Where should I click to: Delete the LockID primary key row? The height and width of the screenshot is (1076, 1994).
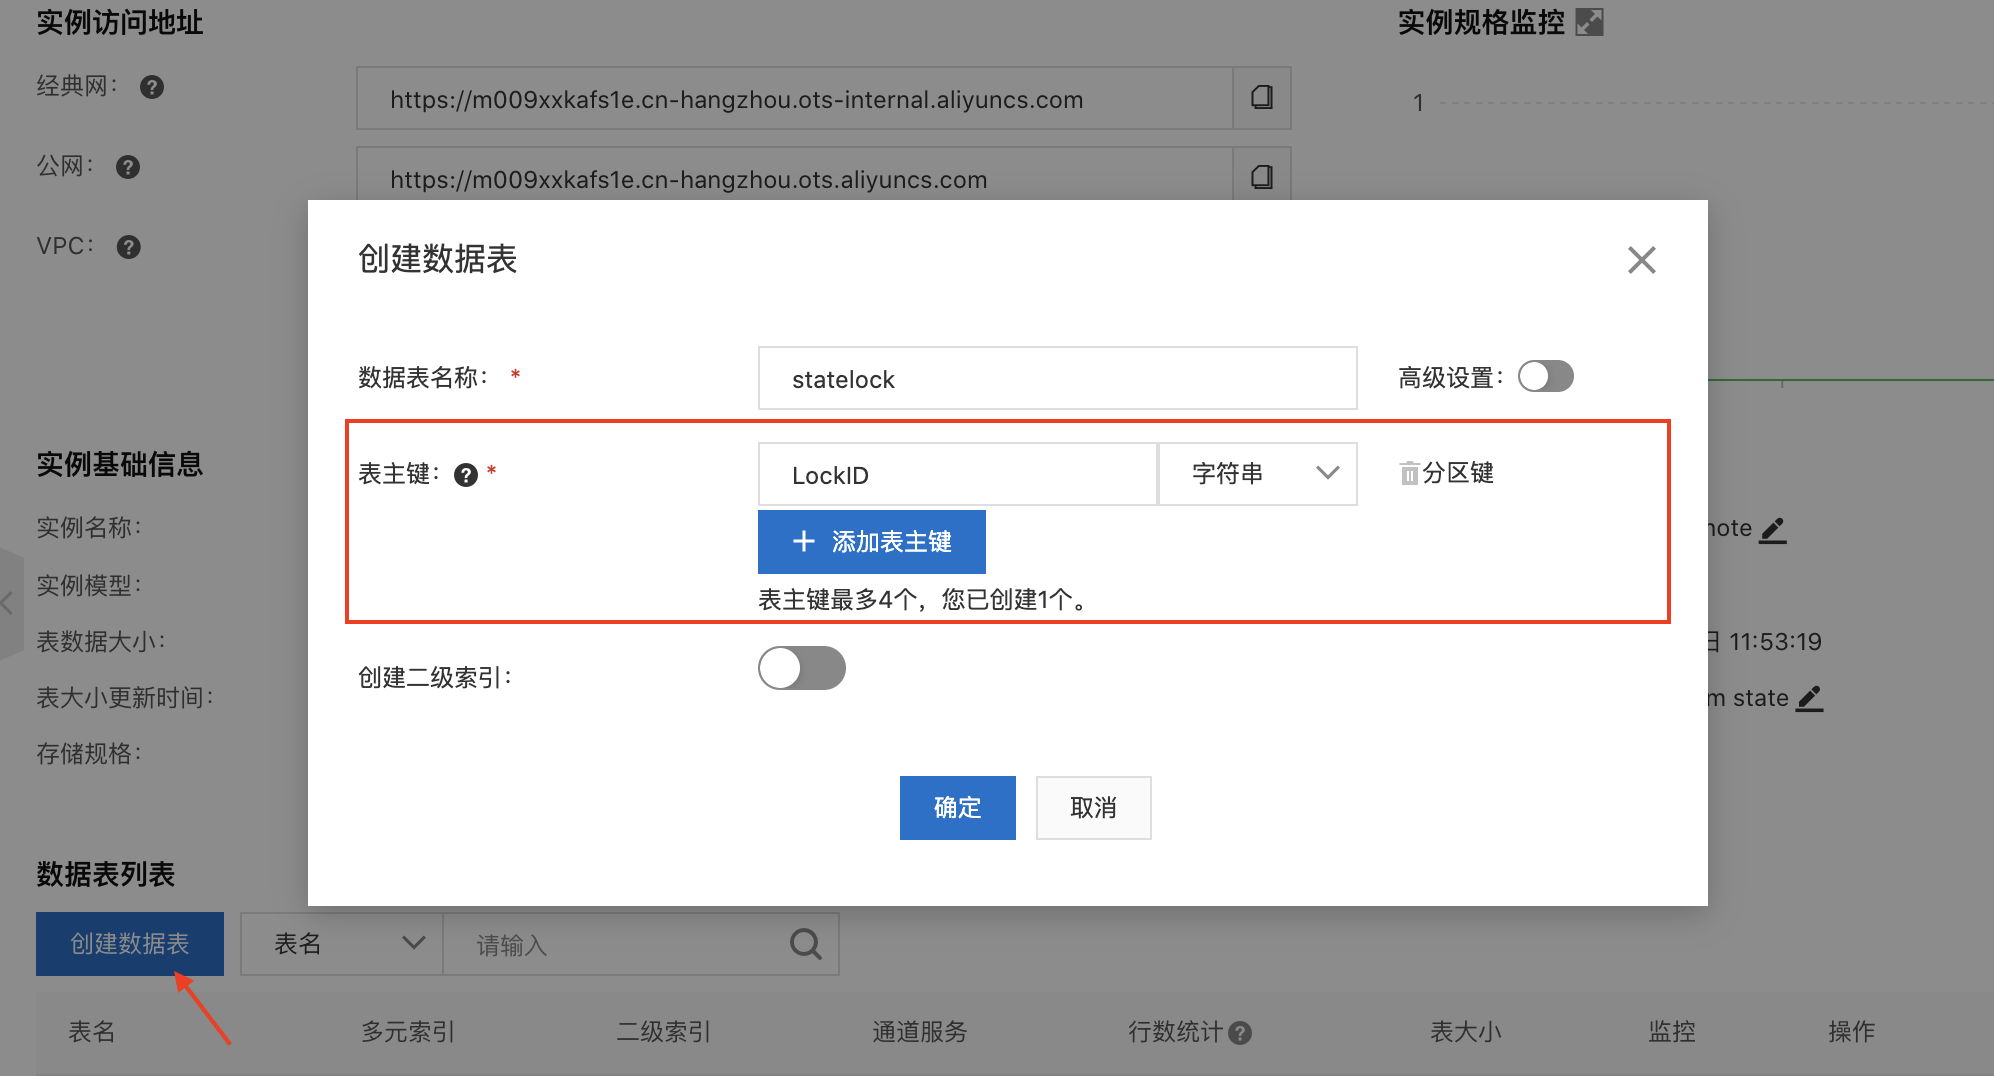point(1409,473)
